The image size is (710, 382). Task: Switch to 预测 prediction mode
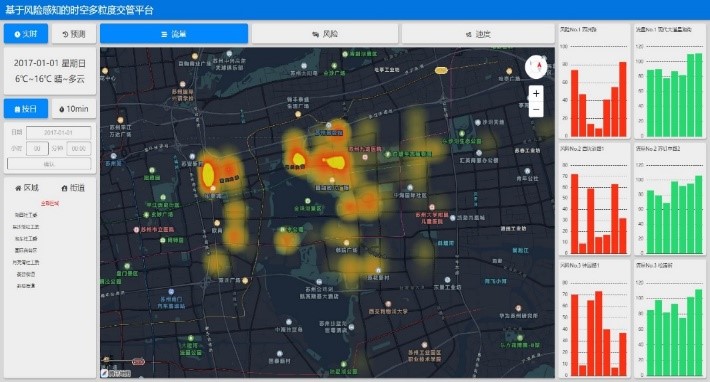tap(74, 34)
